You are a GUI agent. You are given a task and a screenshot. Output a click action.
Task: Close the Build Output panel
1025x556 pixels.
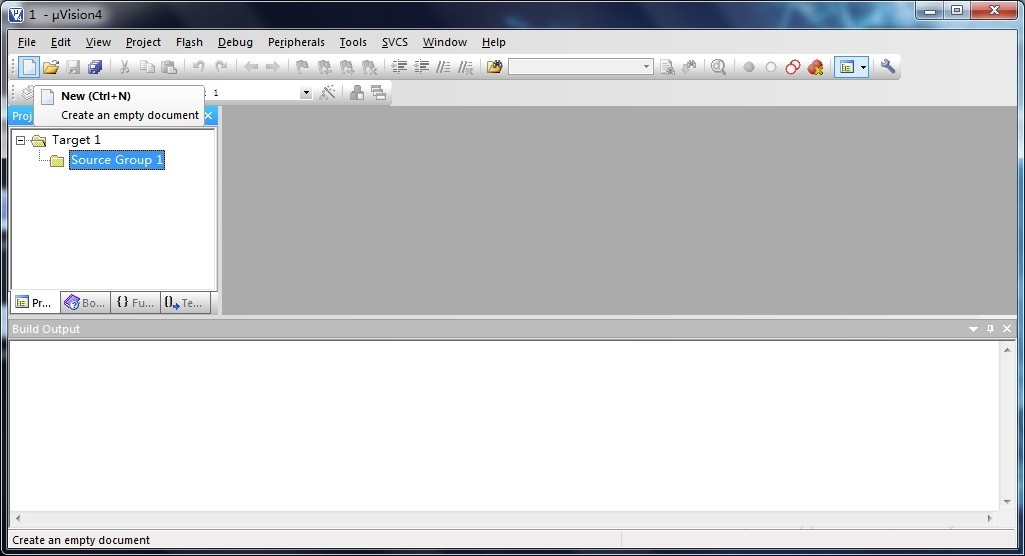click(x=1007, y=329)
